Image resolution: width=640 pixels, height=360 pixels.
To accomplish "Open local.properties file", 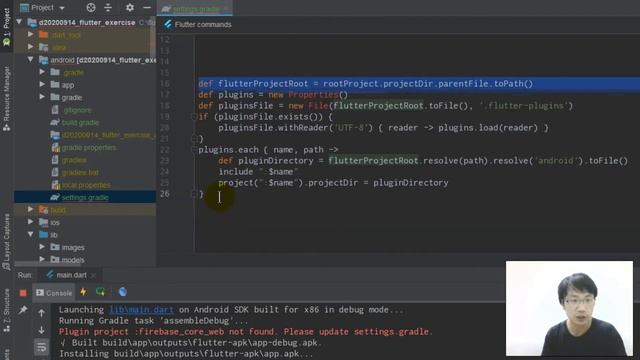I will point(86,185).
